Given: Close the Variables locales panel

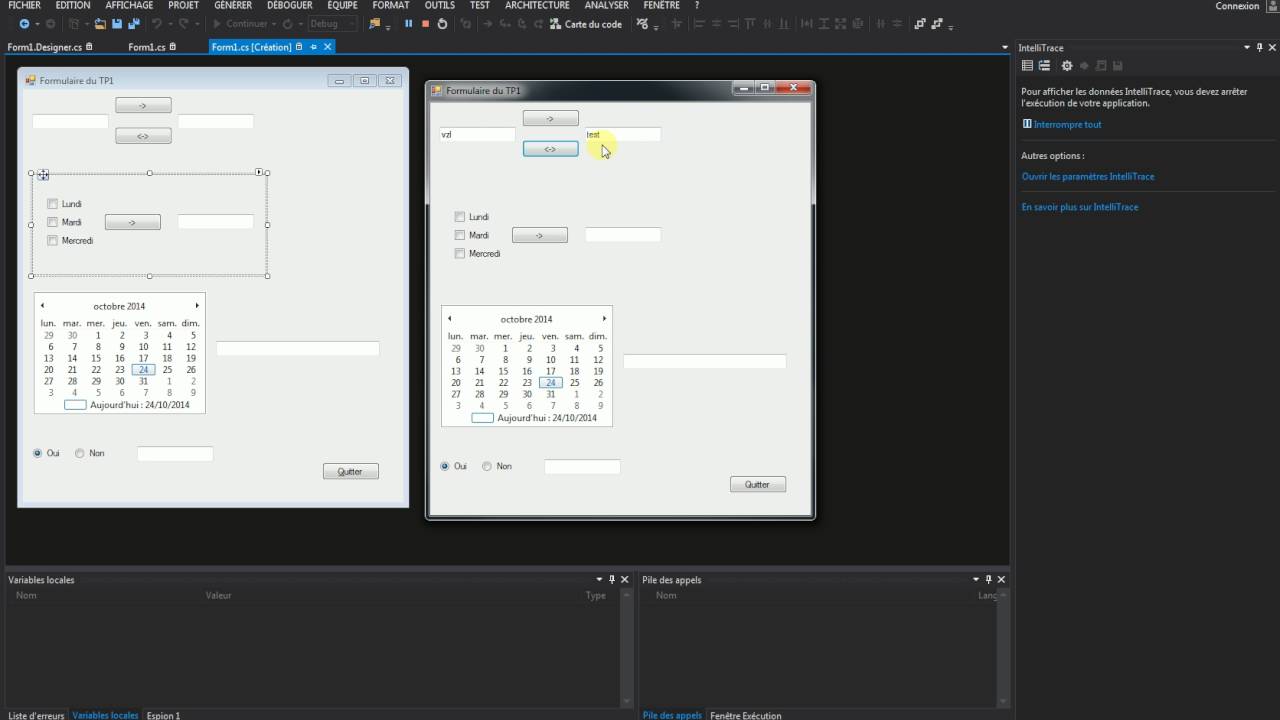Looking at the screenshot, I should (x=625, y=579).
